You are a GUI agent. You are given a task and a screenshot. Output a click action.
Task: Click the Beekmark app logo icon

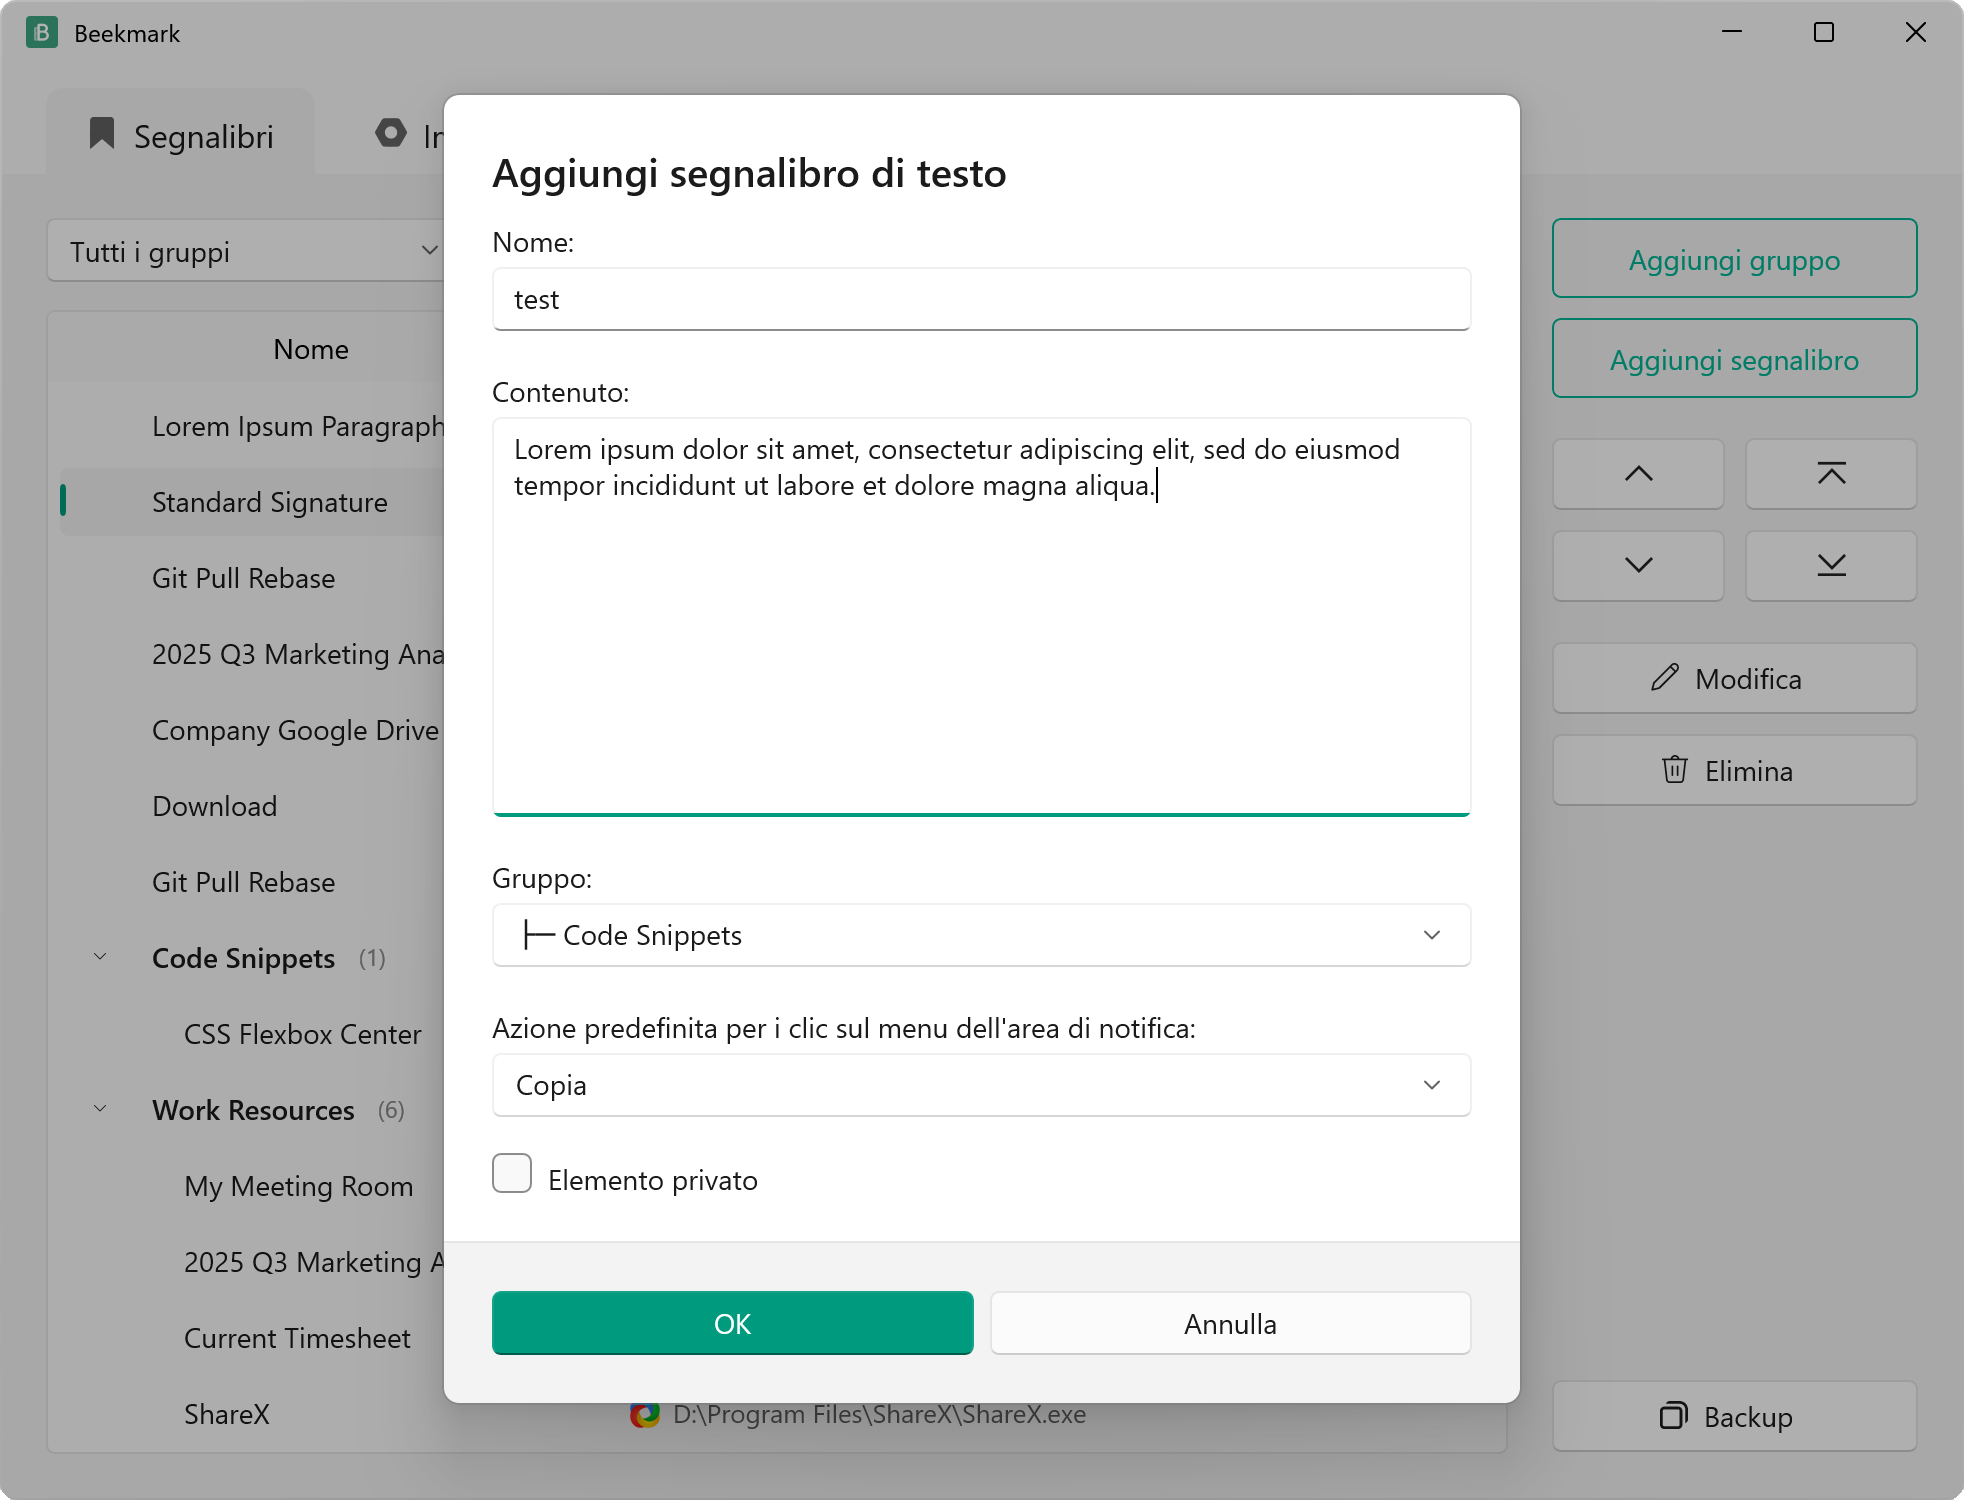click(x=41, y=33)
